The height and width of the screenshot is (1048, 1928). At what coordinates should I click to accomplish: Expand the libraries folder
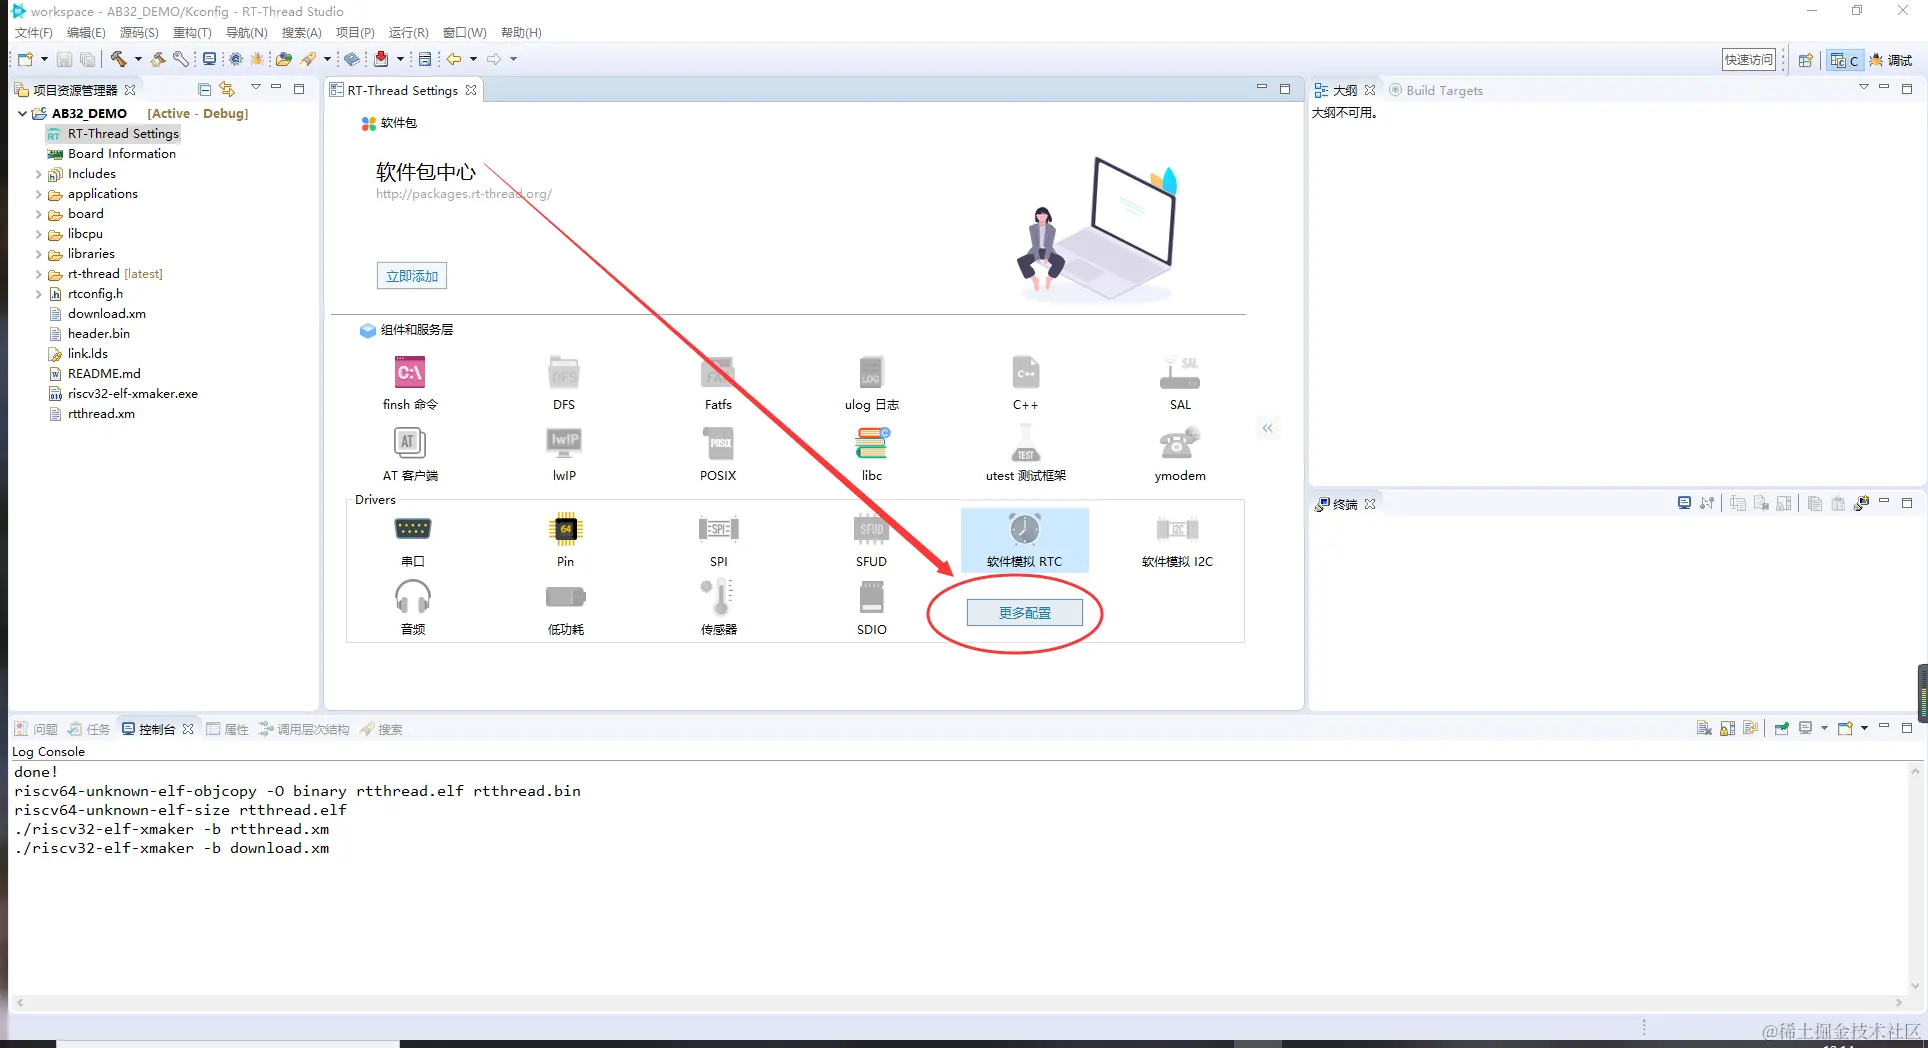pos(39,254)
